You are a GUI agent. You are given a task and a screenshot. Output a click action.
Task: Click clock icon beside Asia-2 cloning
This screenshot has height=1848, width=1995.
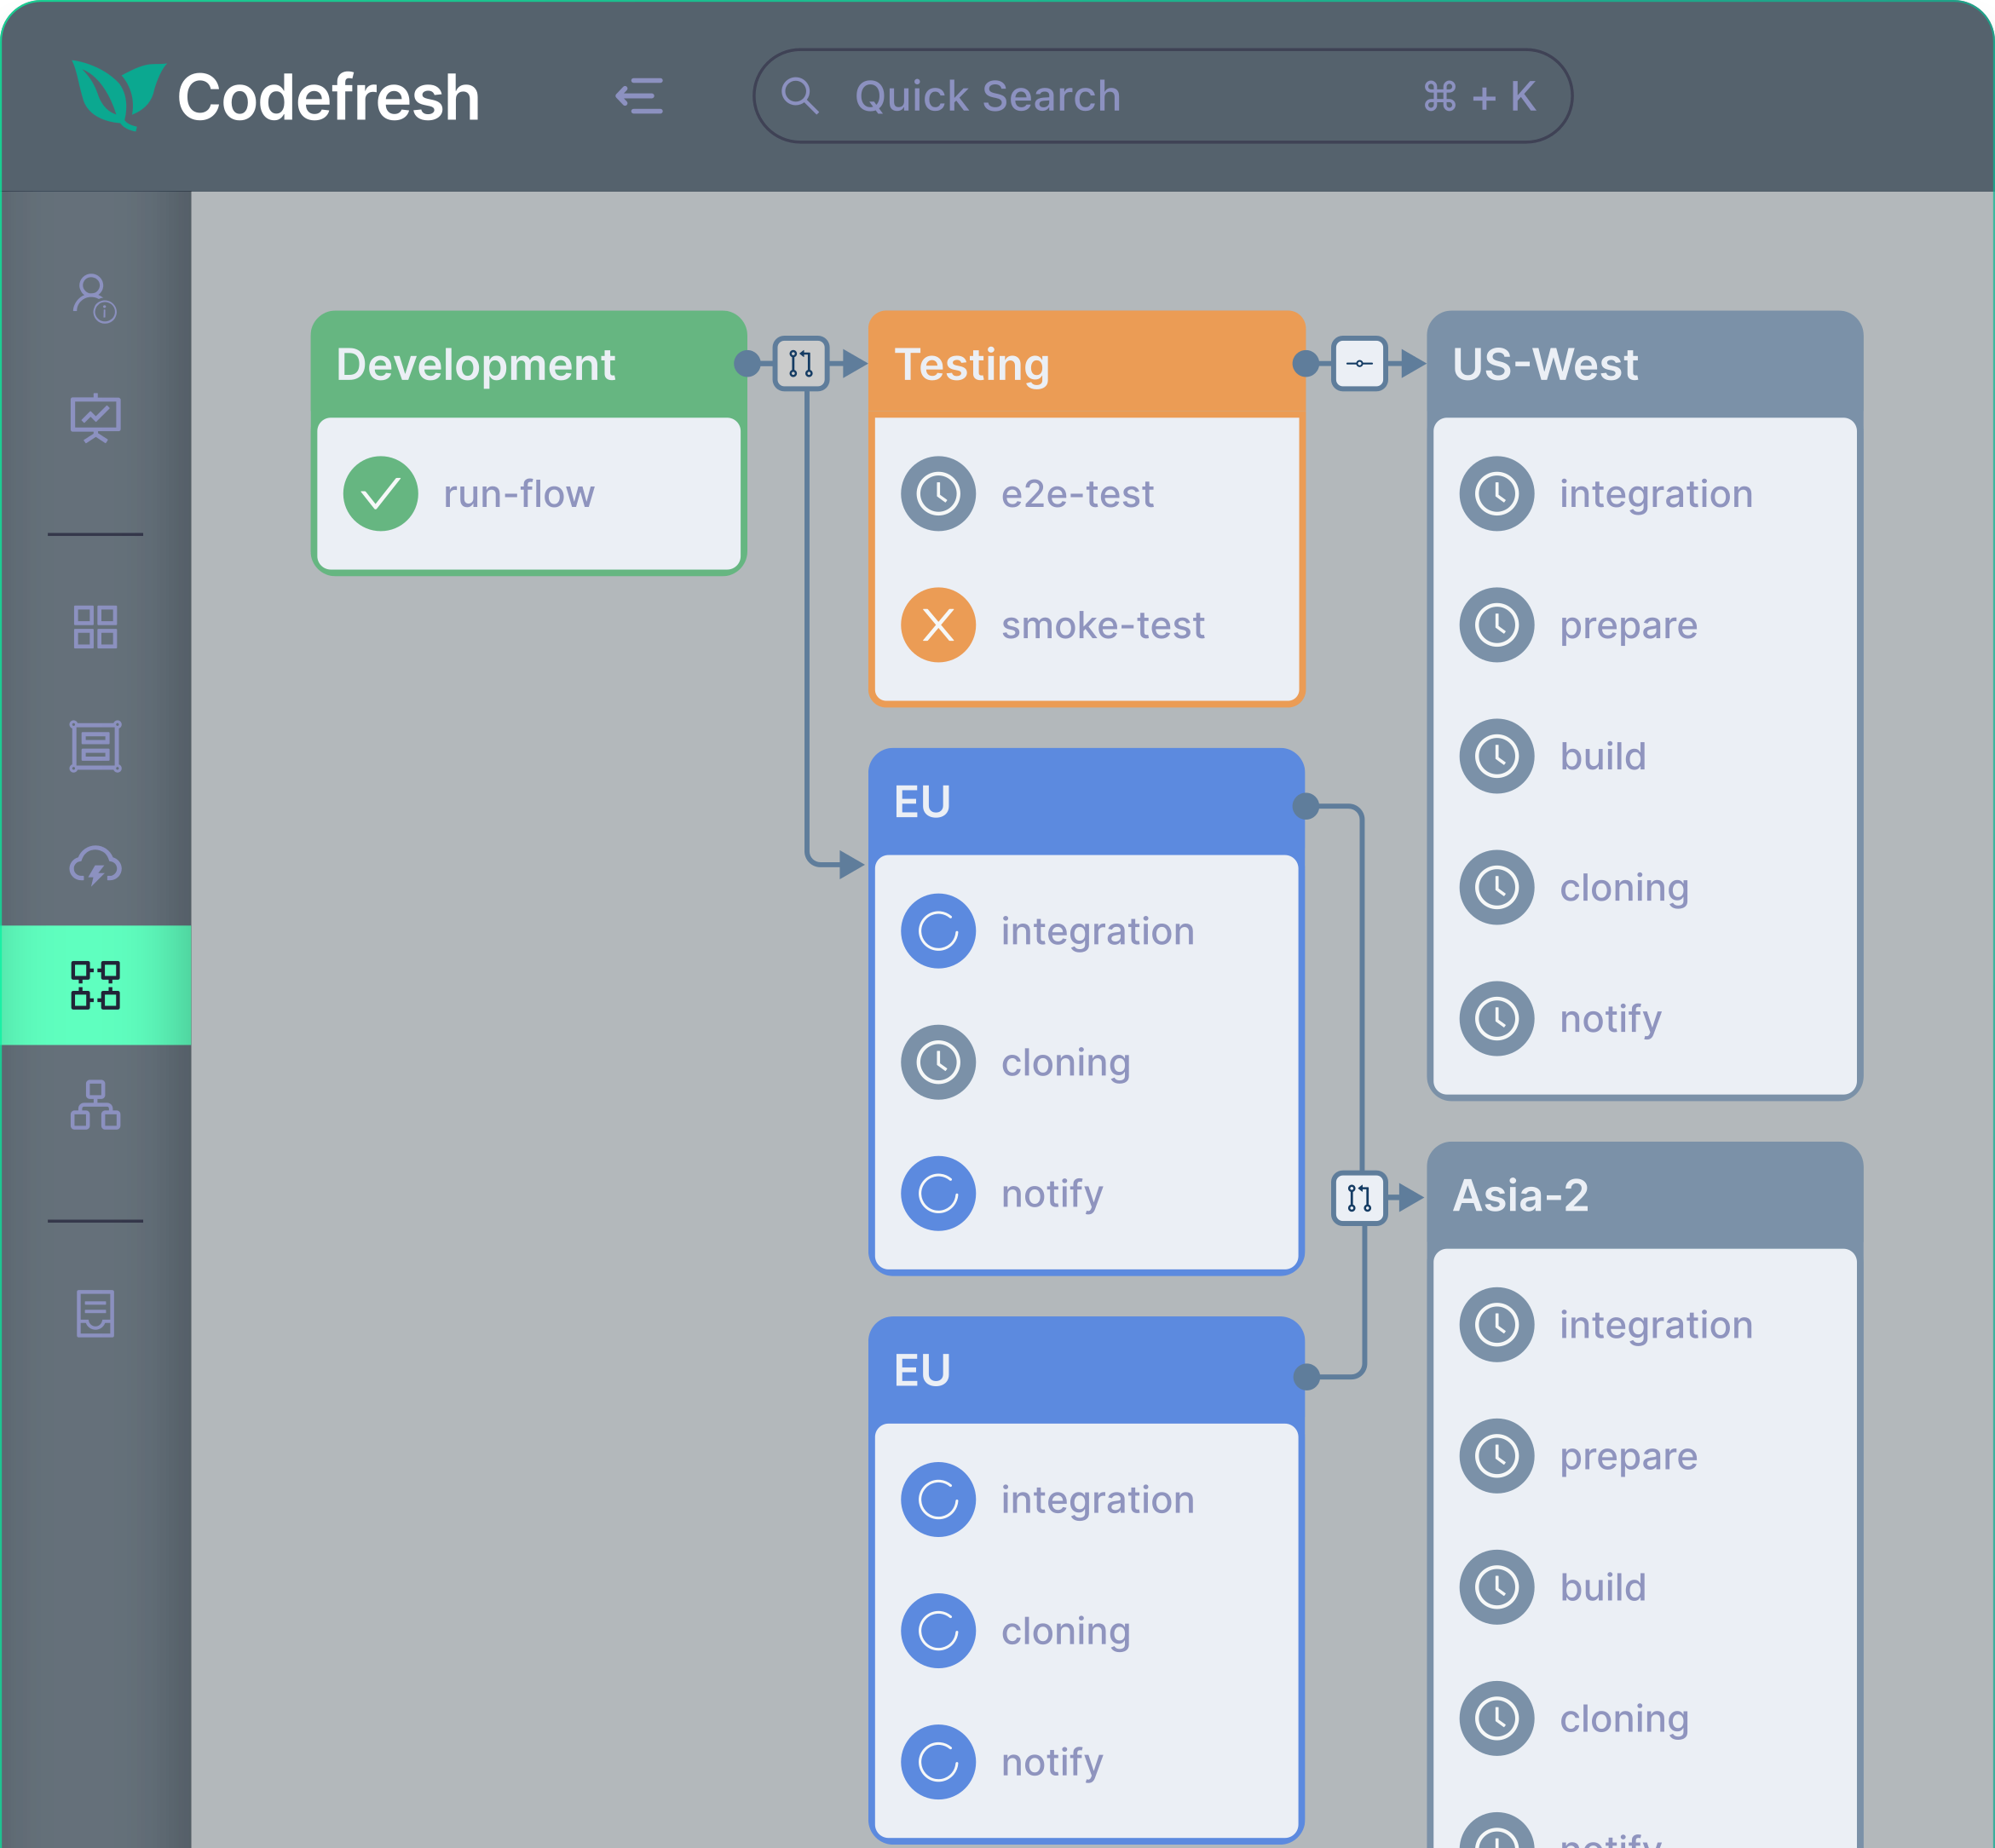1496,1718
